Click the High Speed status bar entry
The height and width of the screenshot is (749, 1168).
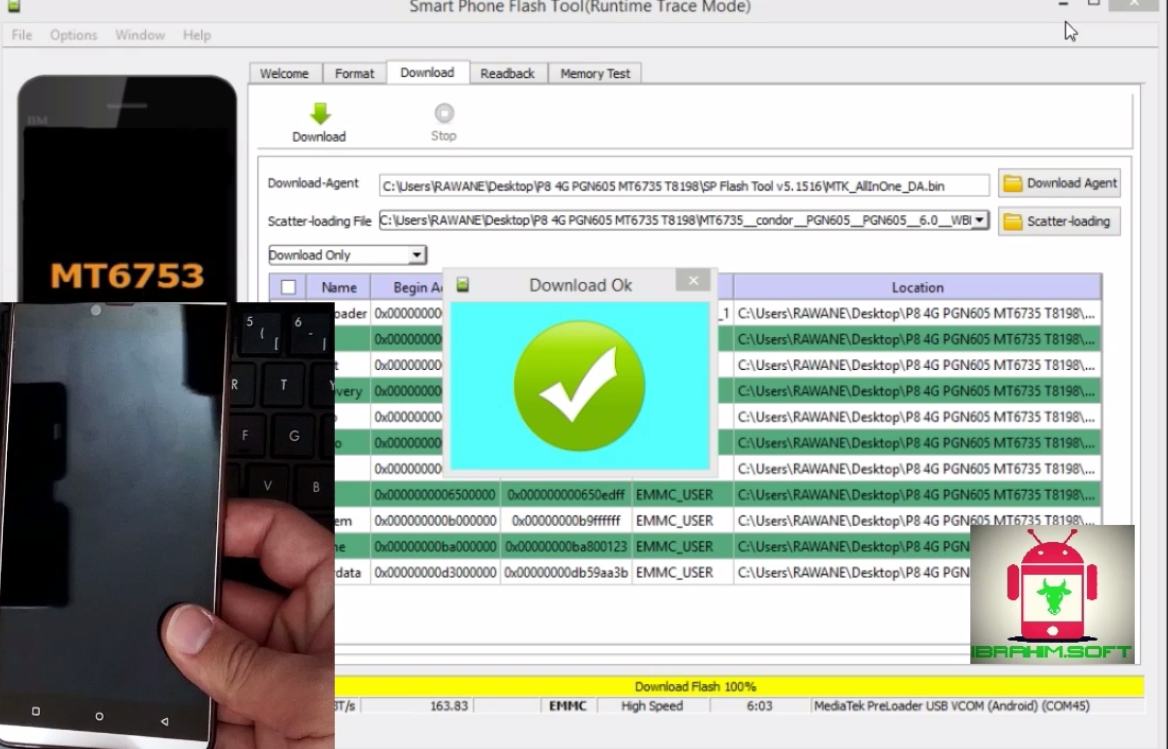click(652, 706)
